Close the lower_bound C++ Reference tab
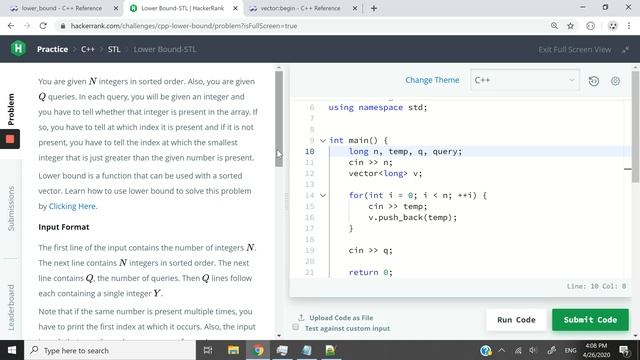 [x=116, y=8]
